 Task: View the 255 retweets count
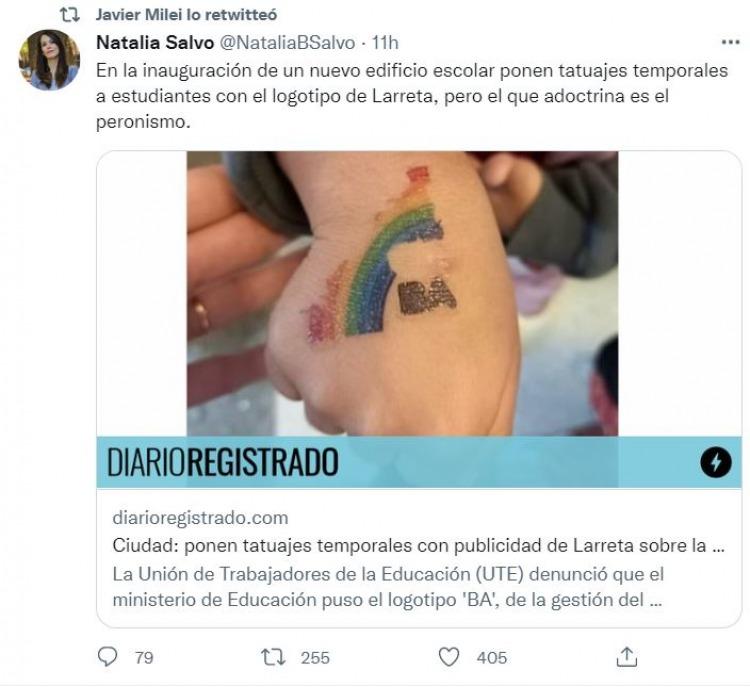click(315, 658)
